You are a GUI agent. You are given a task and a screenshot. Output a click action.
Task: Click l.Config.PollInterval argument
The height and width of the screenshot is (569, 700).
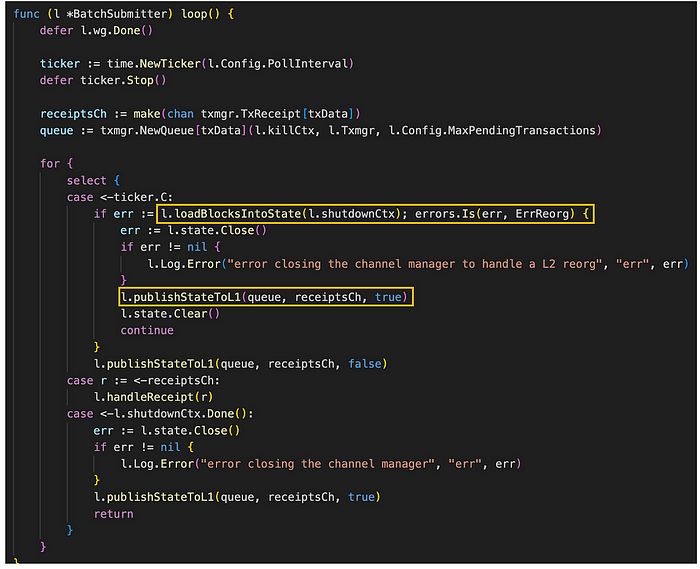point(278,64)
